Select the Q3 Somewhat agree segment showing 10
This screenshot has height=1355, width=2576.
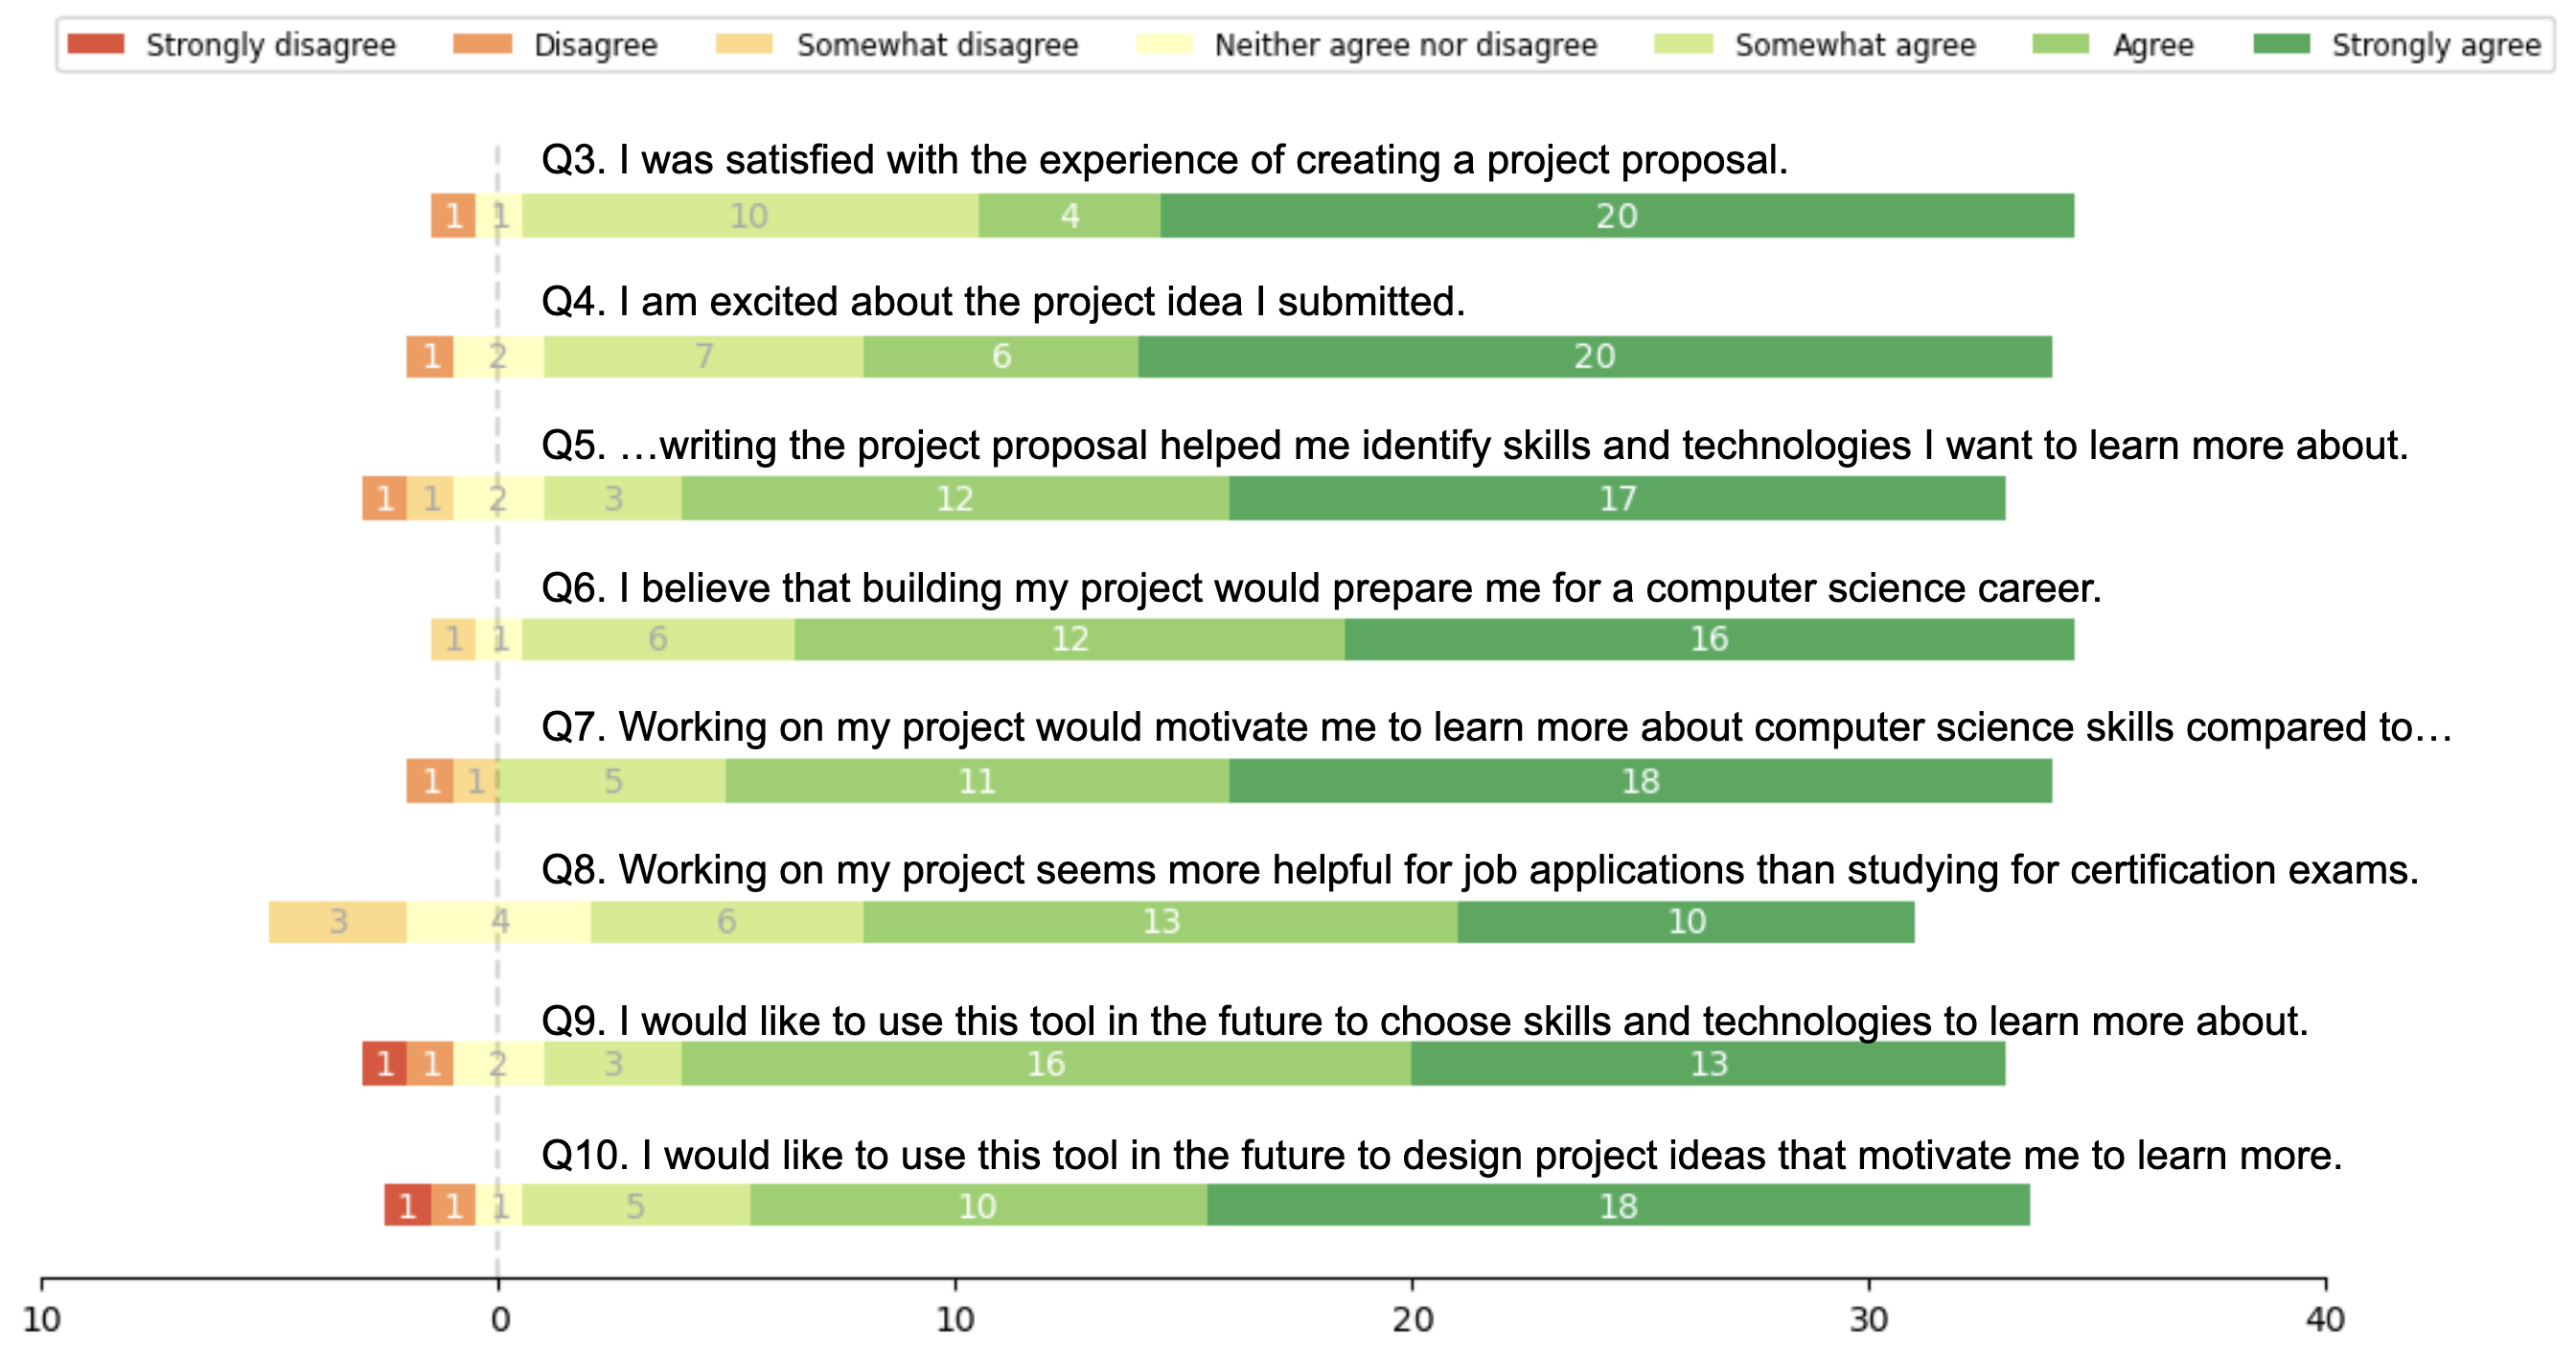point(749,216)
